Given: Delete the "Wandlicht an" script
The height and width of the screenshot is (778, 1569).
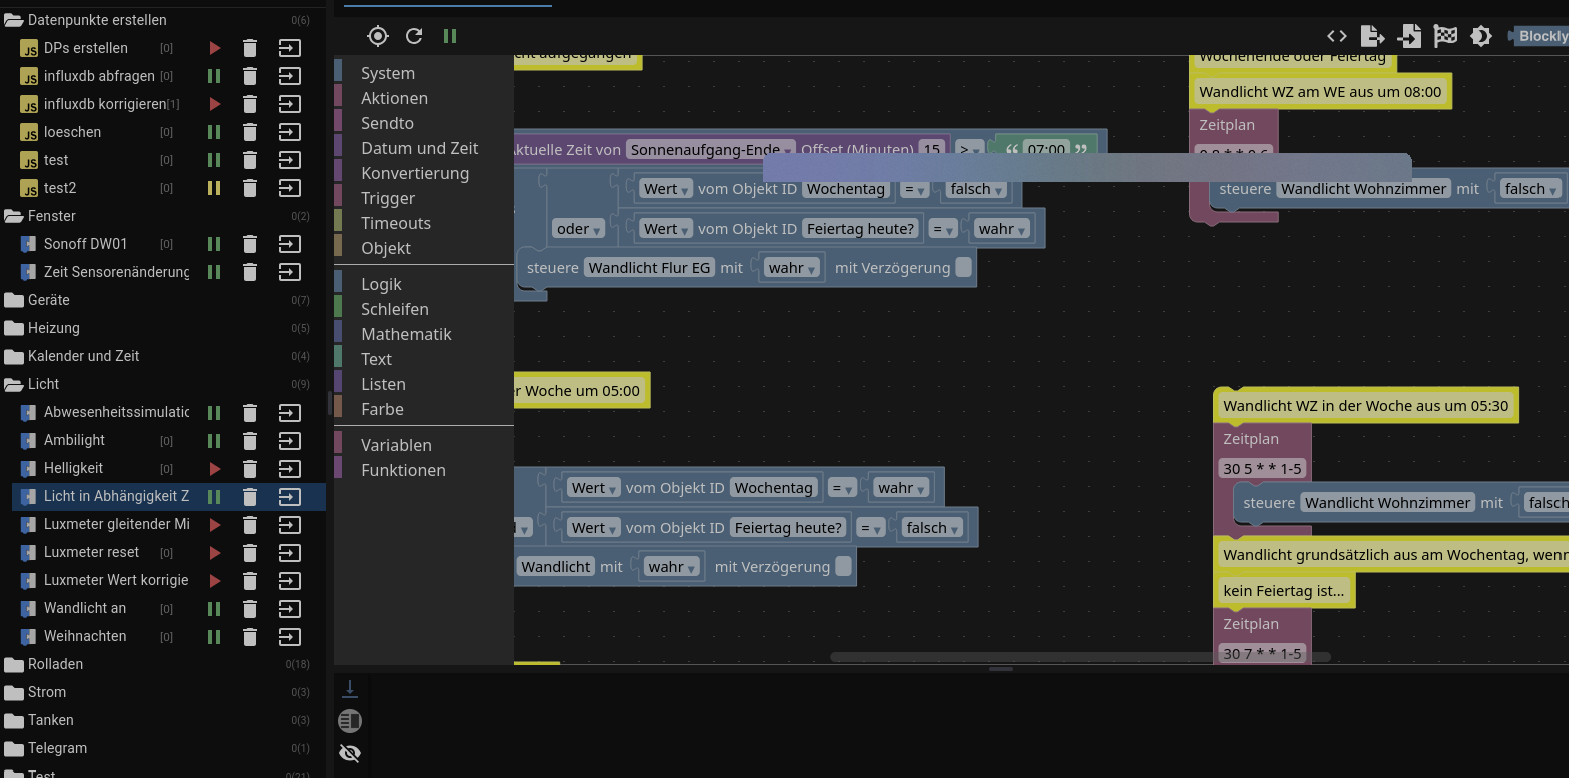Looking at the screenshot, I should pyautogui.click(x=250, y=609).
